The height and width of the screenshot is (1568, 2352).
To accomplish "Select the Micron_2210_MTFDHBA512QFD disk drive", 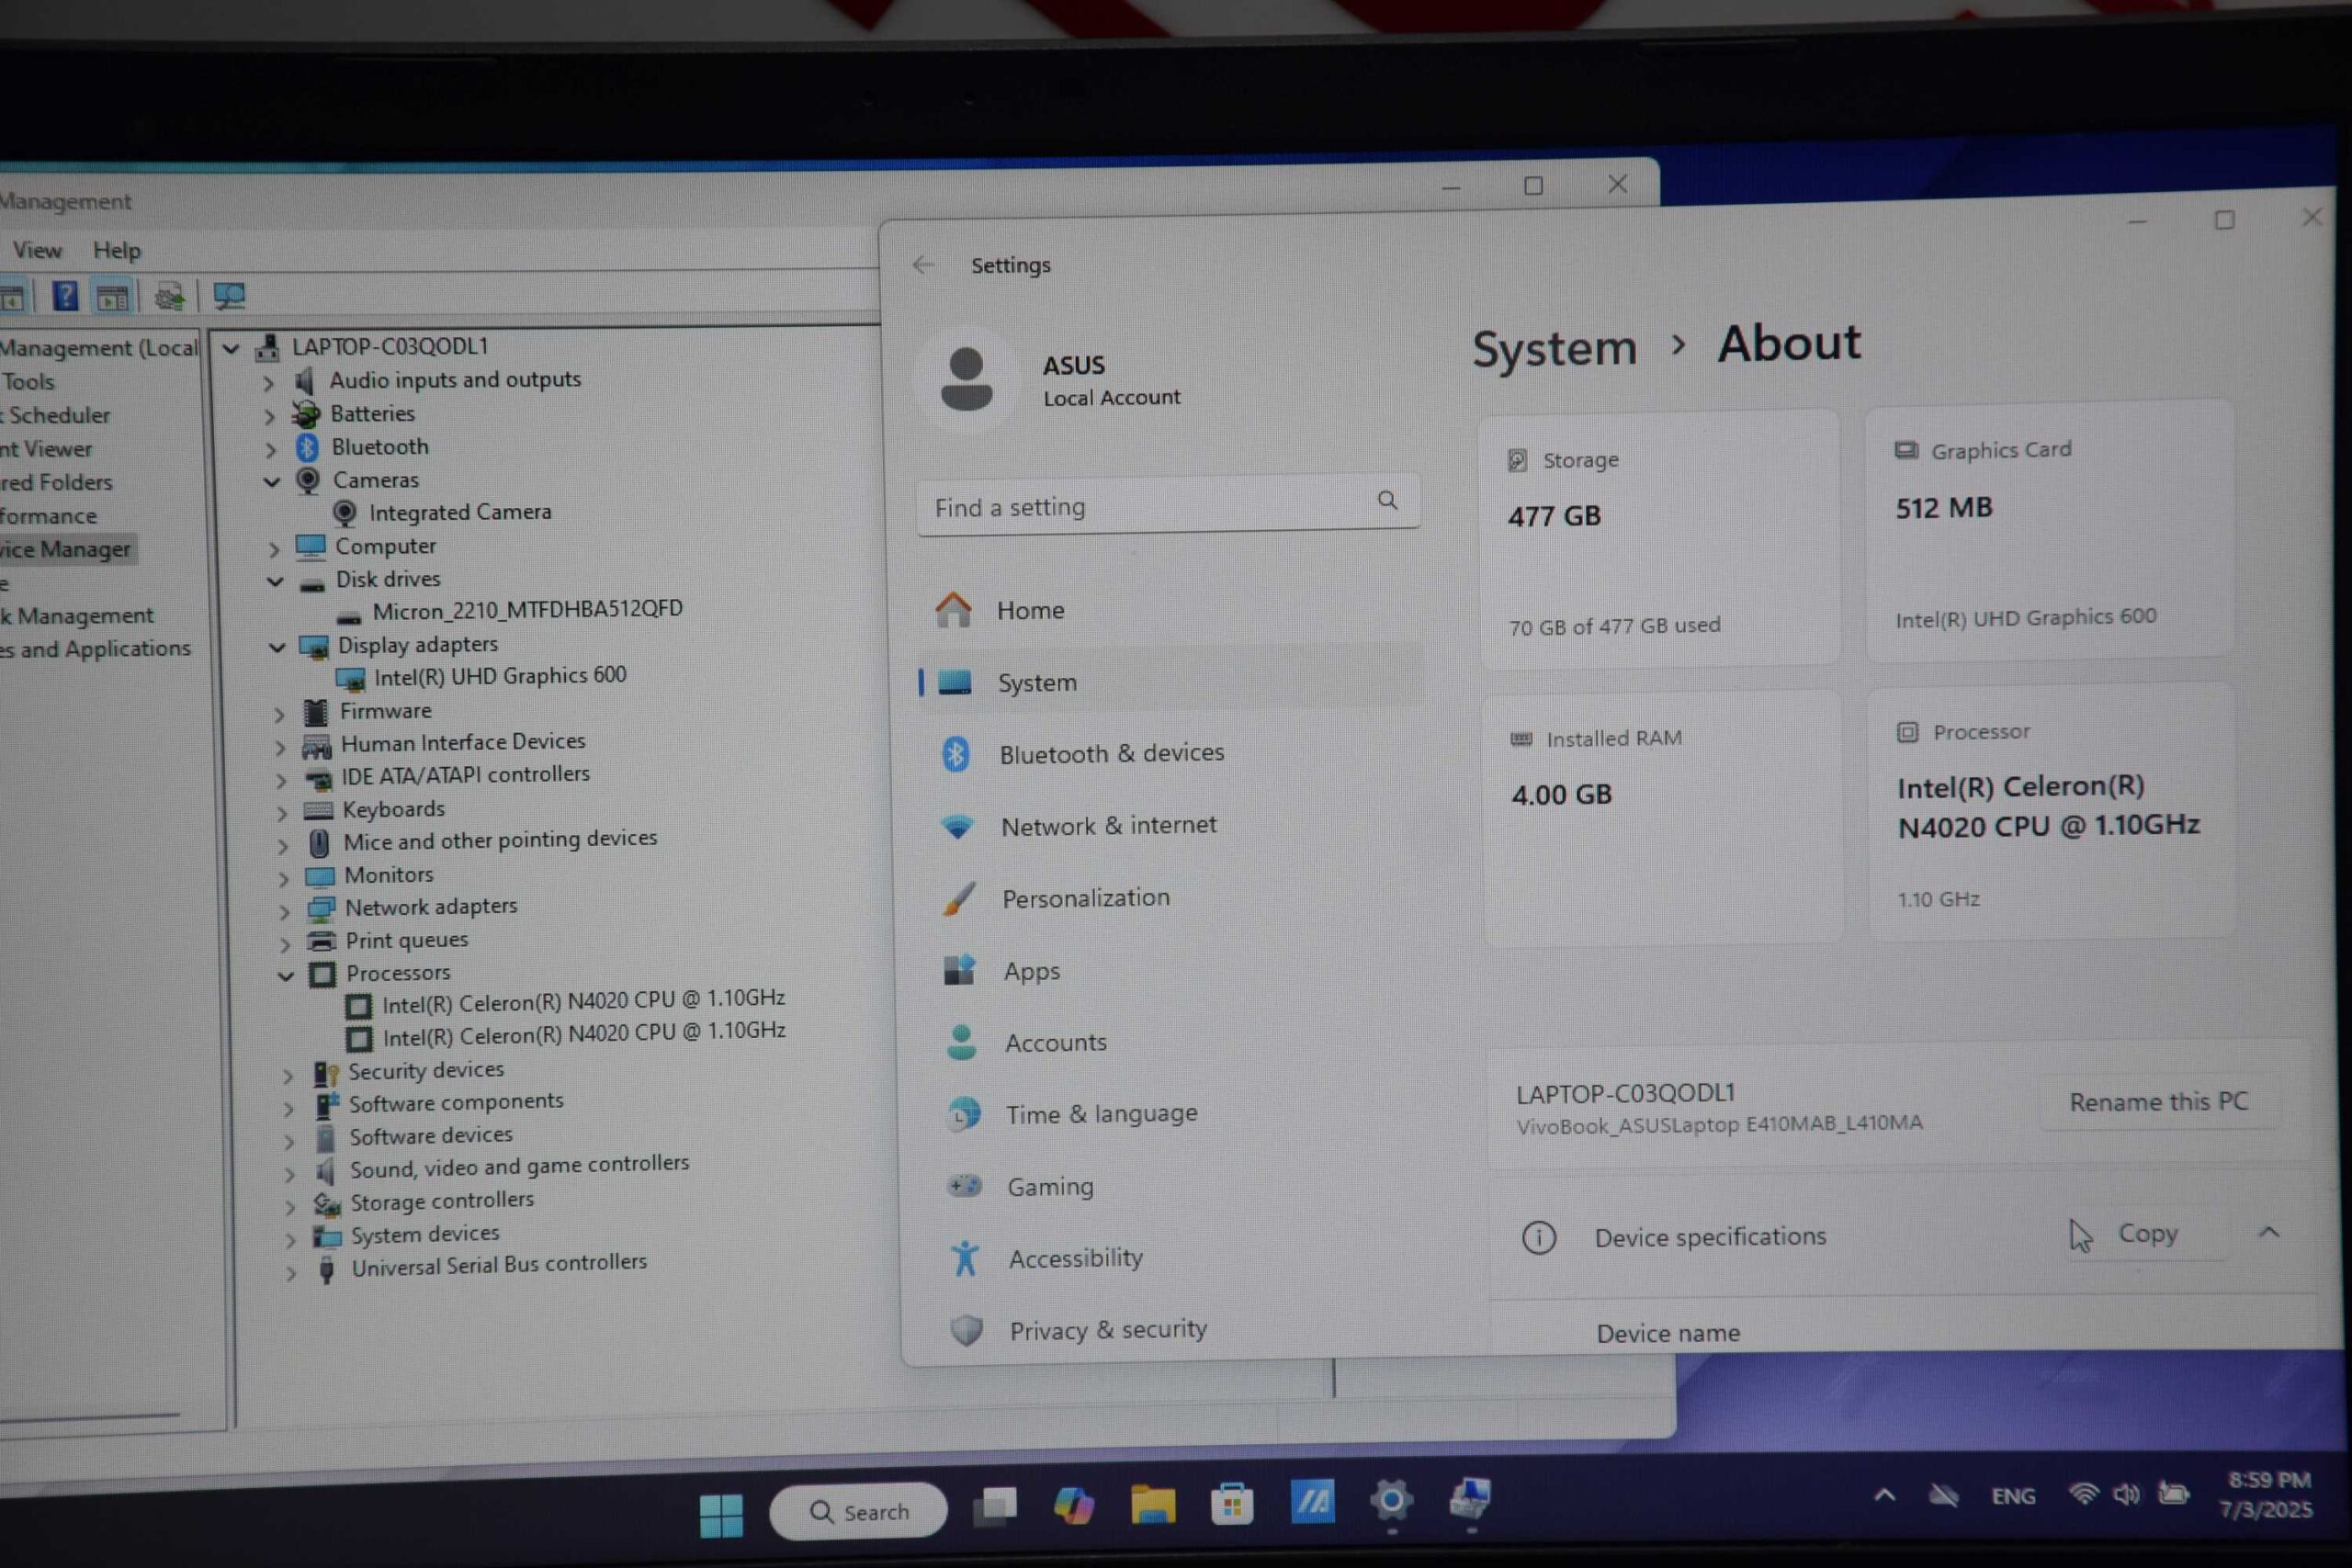I will coord(527,609).
